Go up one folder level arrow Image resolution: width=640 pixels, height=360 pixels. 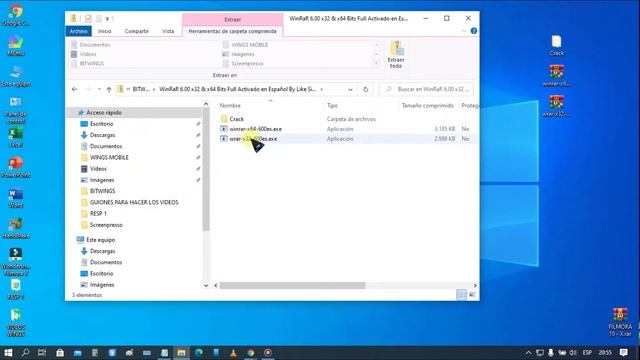(x=109, y=89)
